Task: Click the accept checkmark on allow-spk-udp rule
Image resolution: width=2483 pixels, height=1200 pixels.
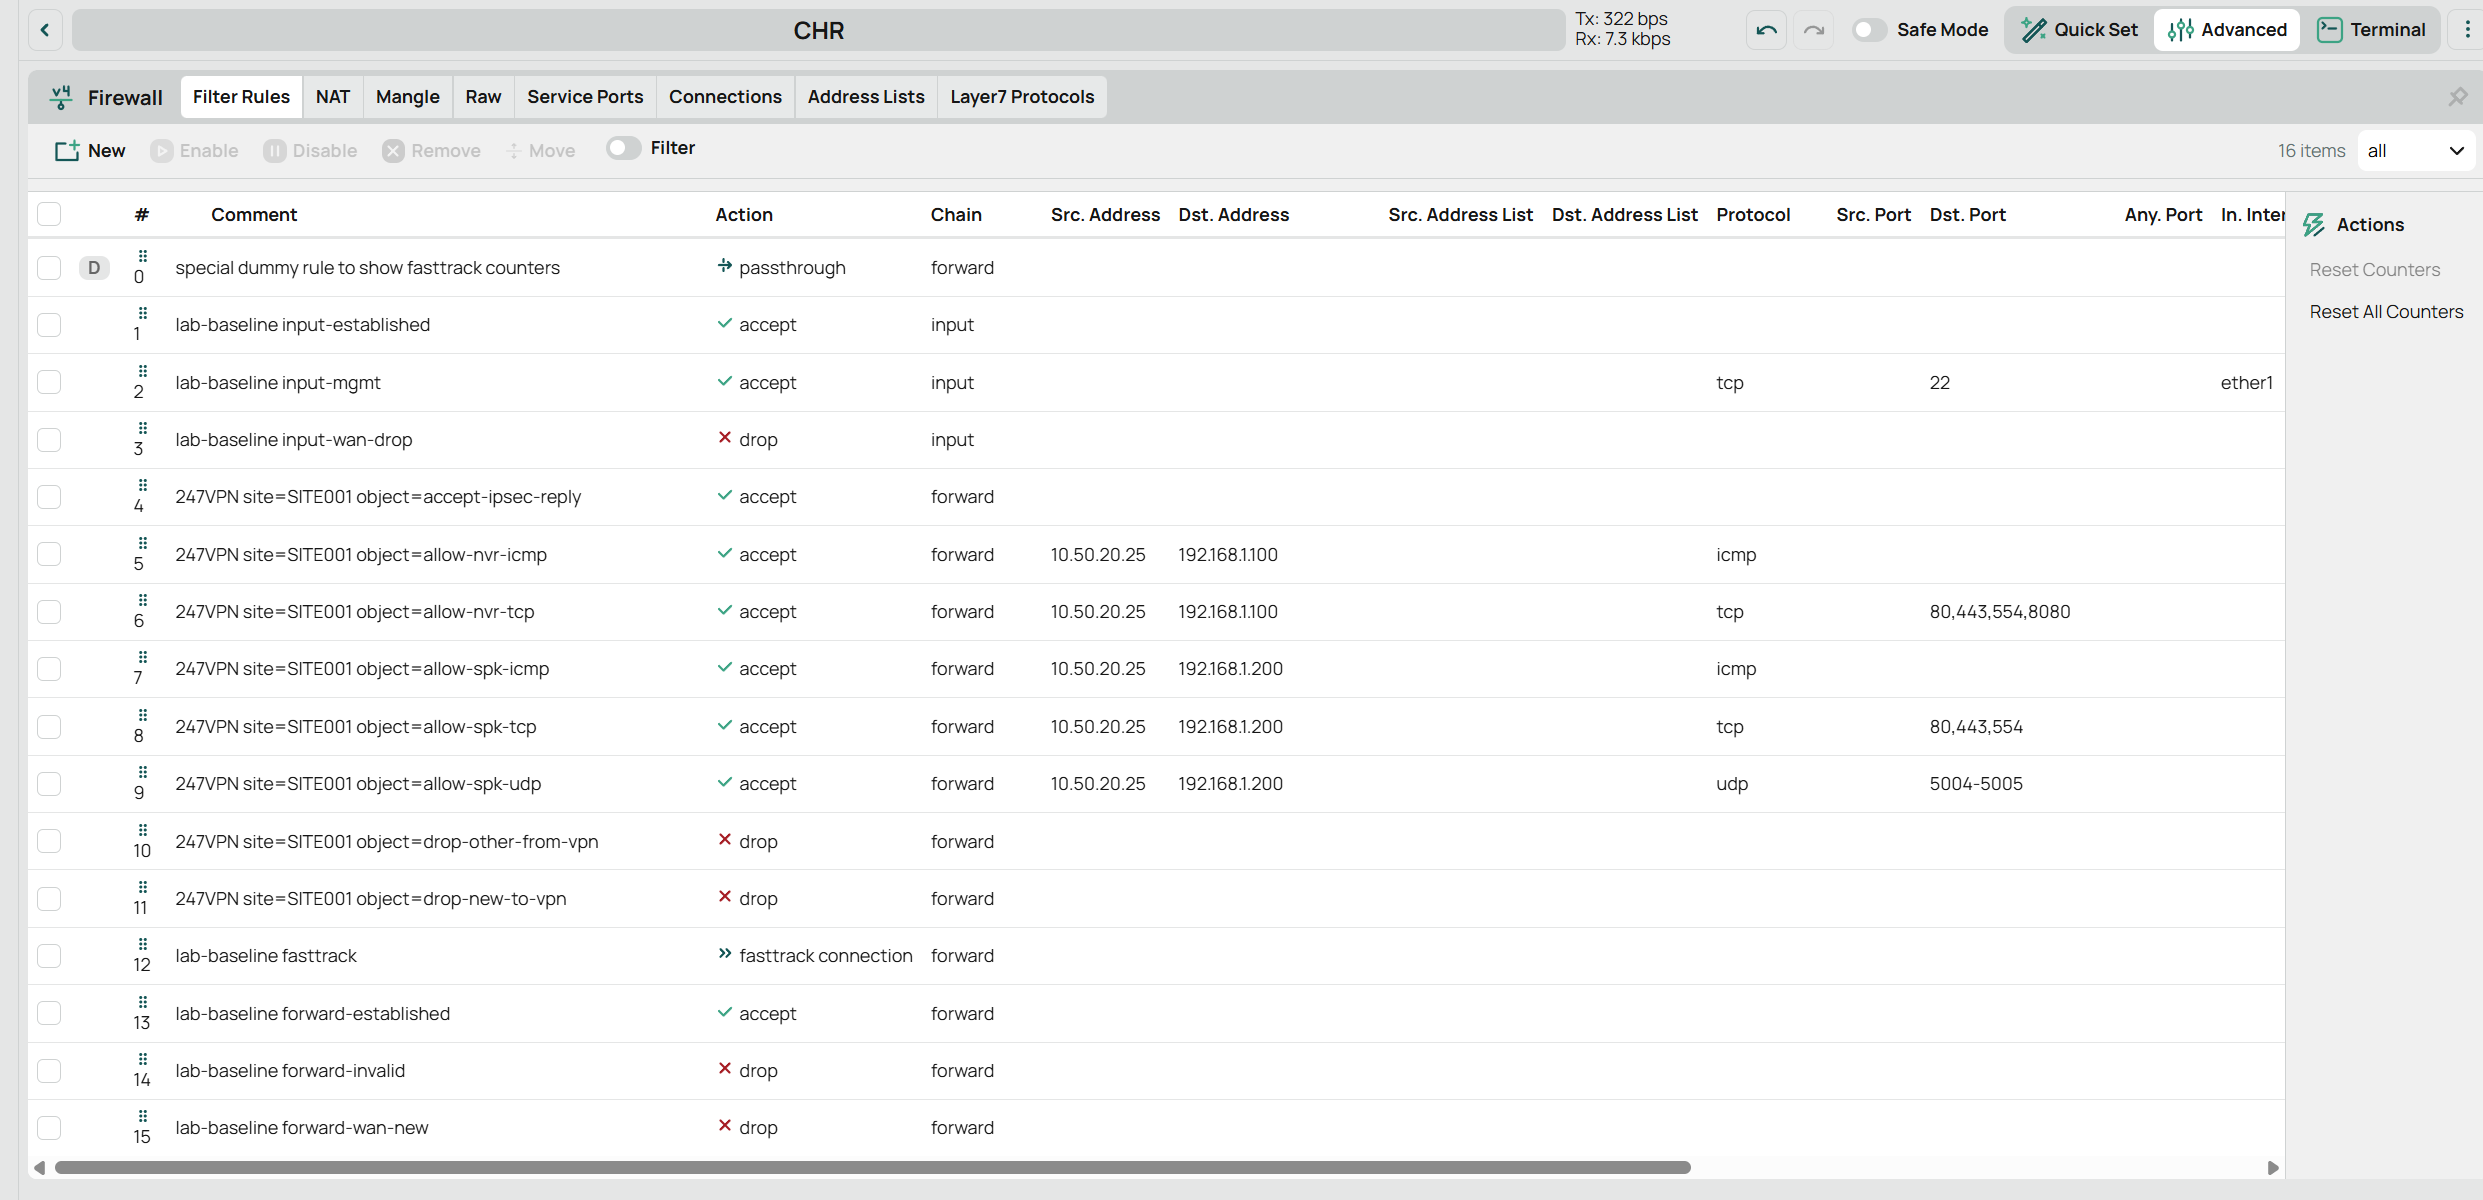Action: tap(725, 782)
